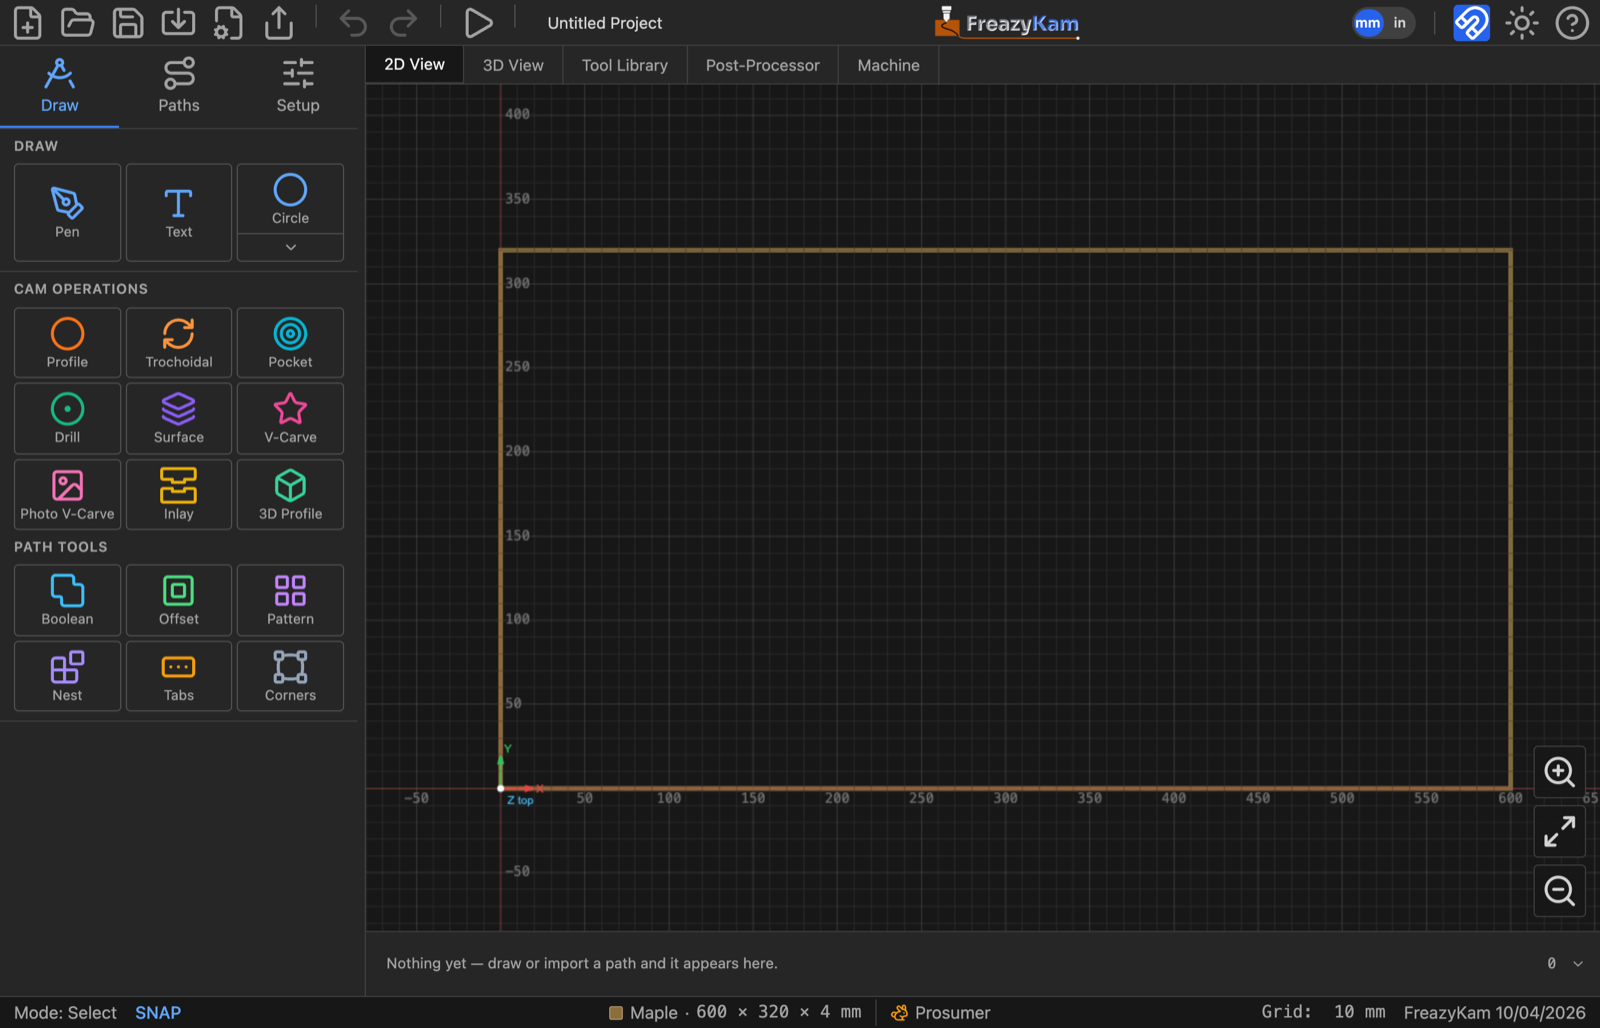The width and height of the screenshot is (1600, 1028).
Task: Add a Surface operation
Action: pos(179,418)
